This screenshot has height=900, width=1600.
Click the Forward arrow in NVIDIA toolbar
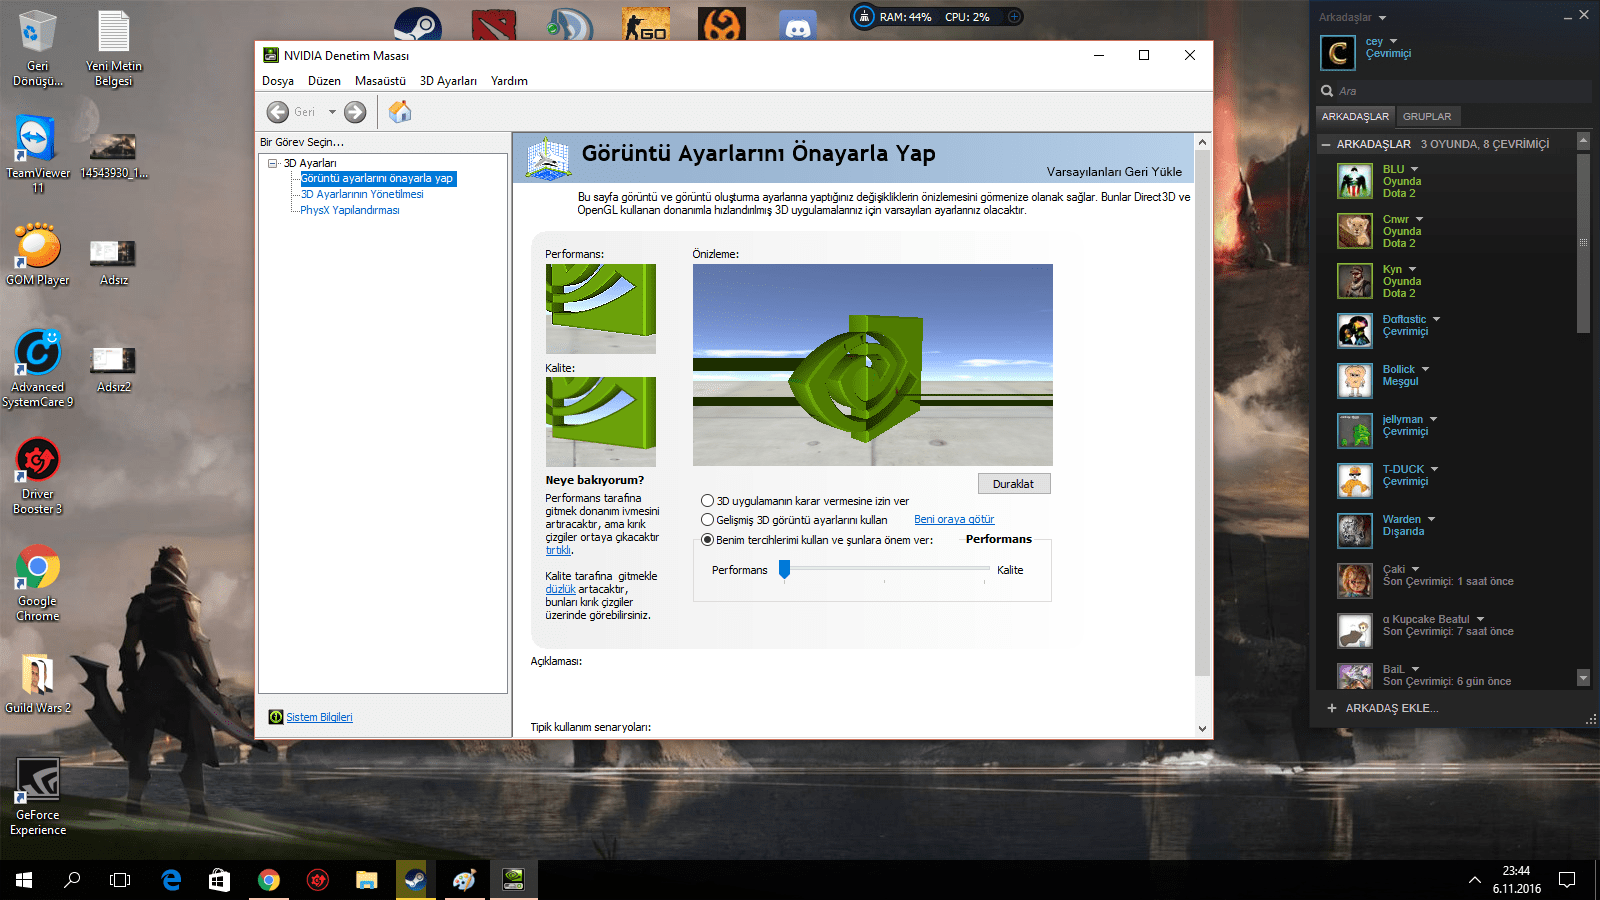[x=355, y=112]
